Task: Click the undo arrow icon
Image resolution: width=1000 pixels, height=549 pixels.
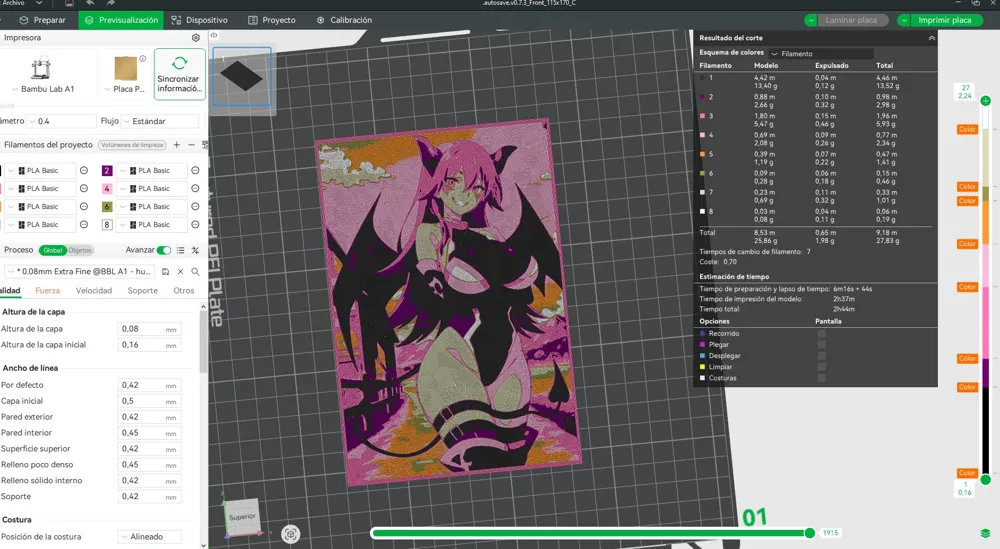Action: 90,3
